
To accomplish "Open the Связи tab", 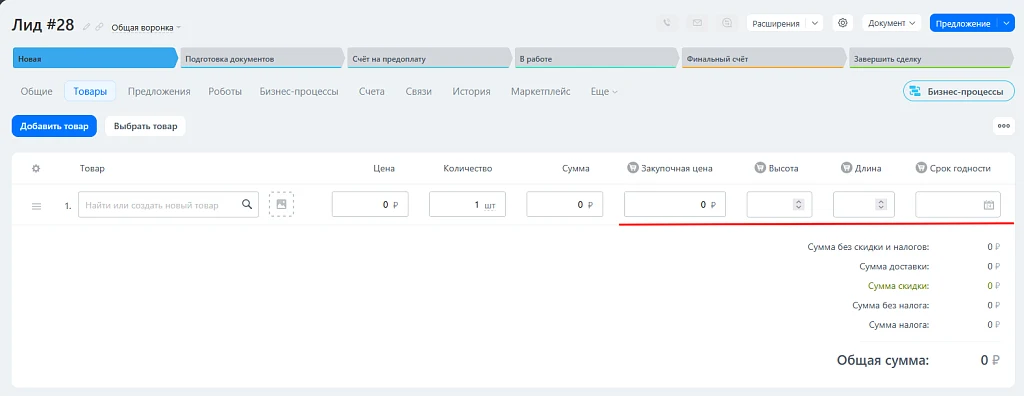I will (419, 91).
